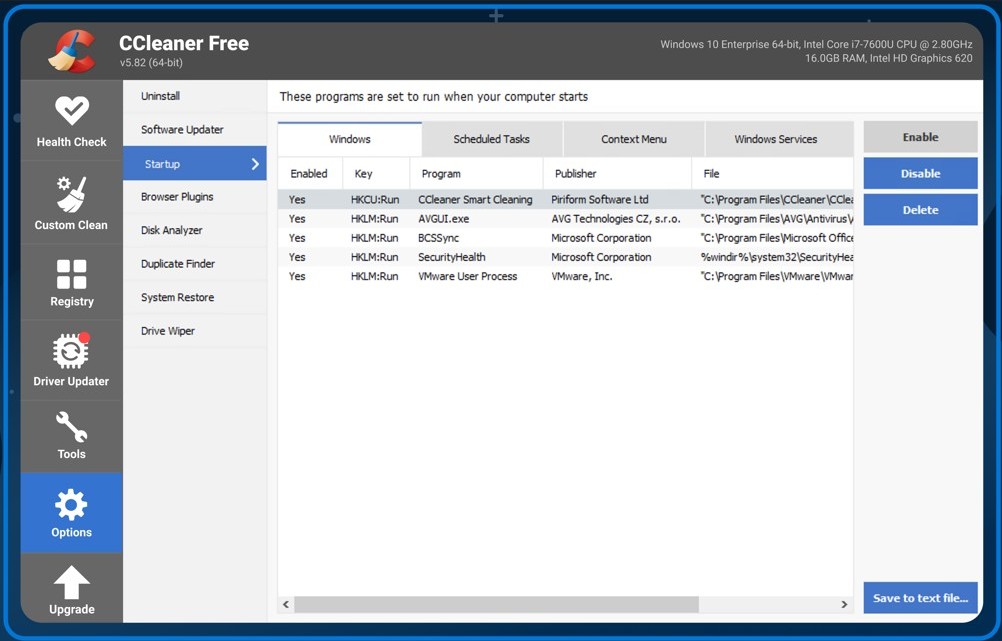The height and width of the screenshot is (641, 1002).
Task: Switch to the Windows tab
Action: coord(350,139)
